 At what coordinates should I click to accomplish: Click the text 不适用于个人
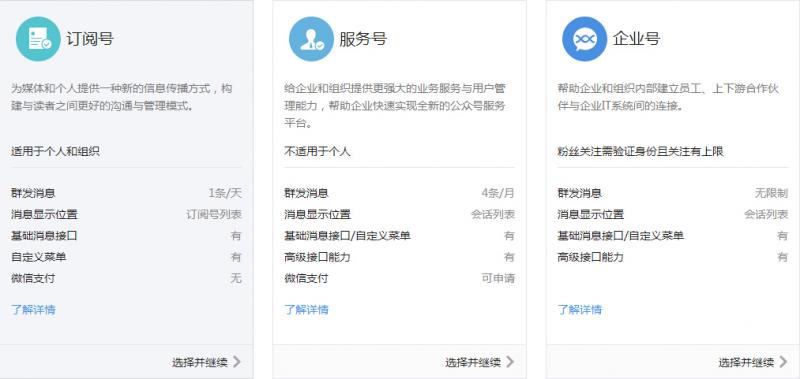click(317, 151)
